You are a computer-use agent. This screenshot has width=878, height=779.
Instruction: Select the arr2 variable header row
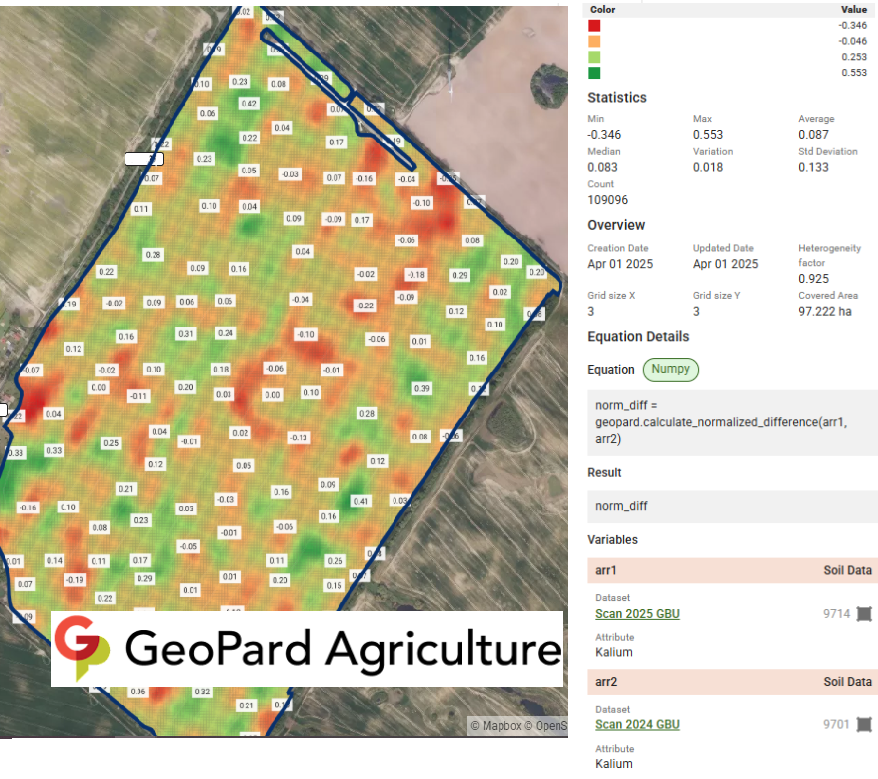tap(731, 681)
